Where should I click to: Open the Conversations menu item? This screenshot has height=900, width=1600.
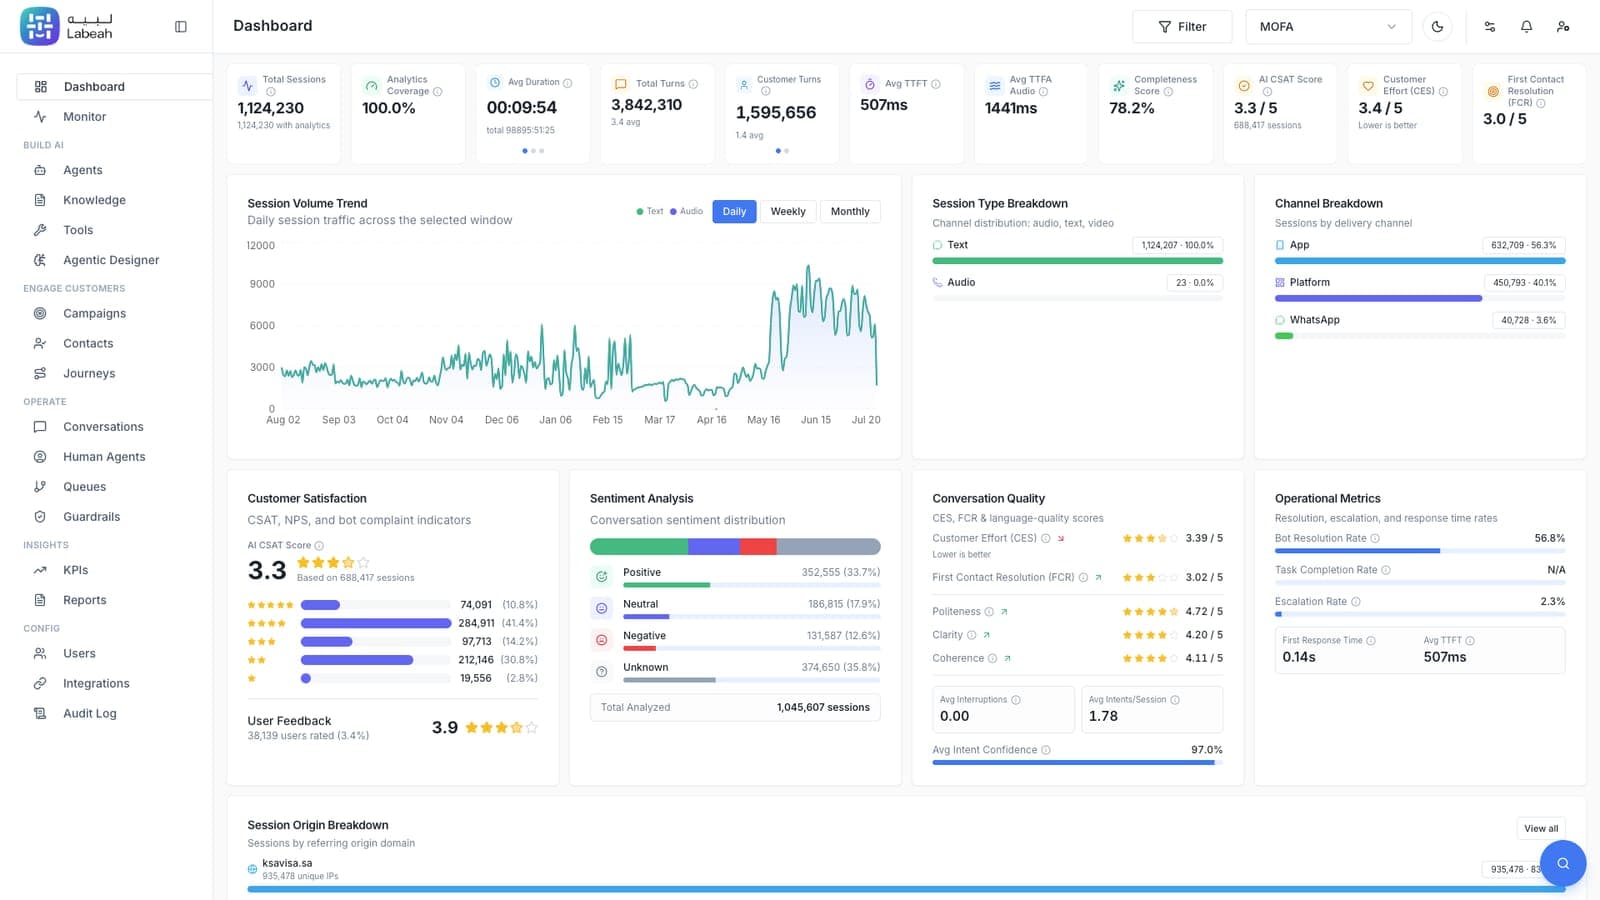(103, 427)
